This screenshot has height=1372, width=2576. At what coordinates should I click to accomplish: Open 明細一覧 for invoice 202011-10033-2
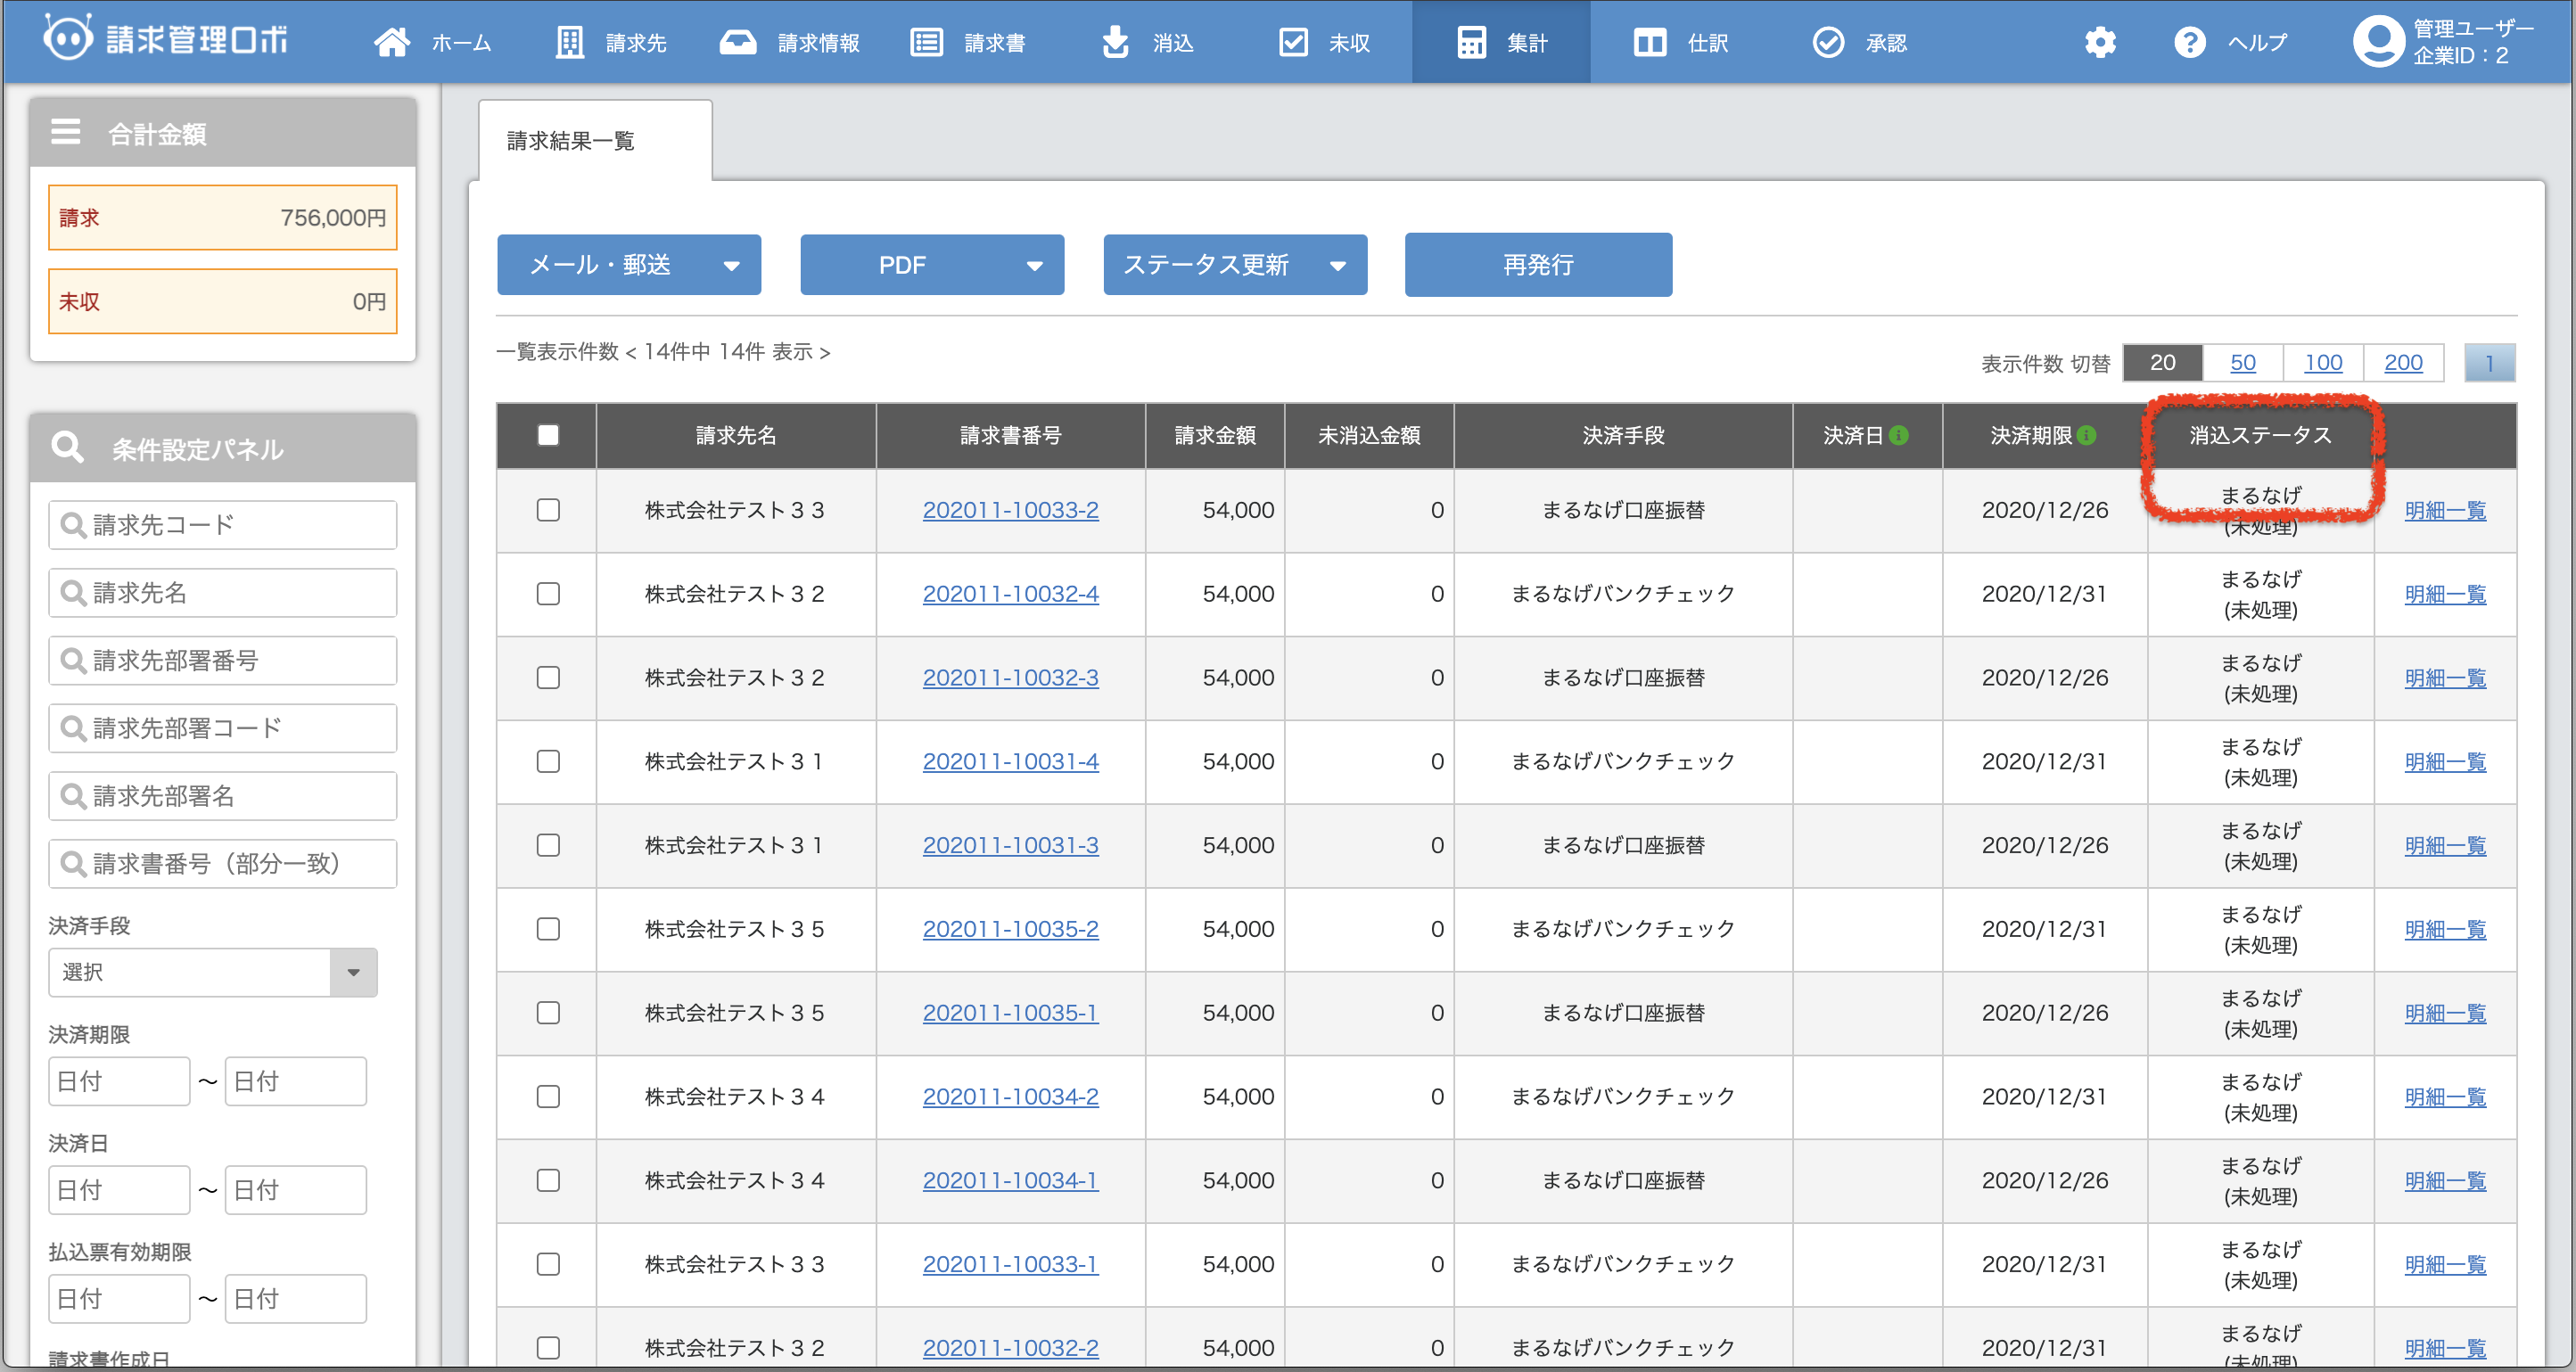pyautogui.click(x=2445, y=510)
